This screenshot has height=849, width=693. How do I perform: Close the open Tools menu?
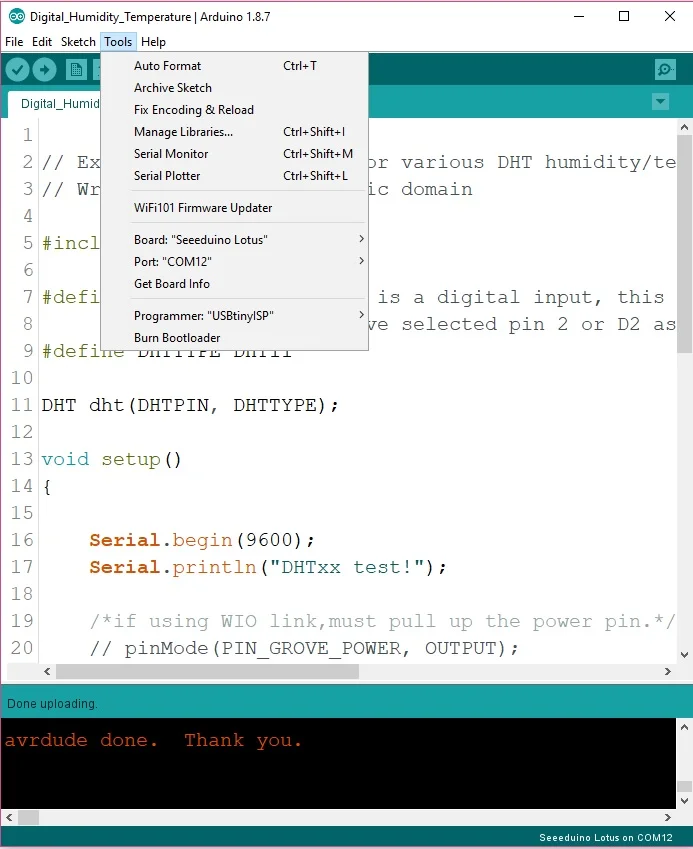click(x=118, y=42)
